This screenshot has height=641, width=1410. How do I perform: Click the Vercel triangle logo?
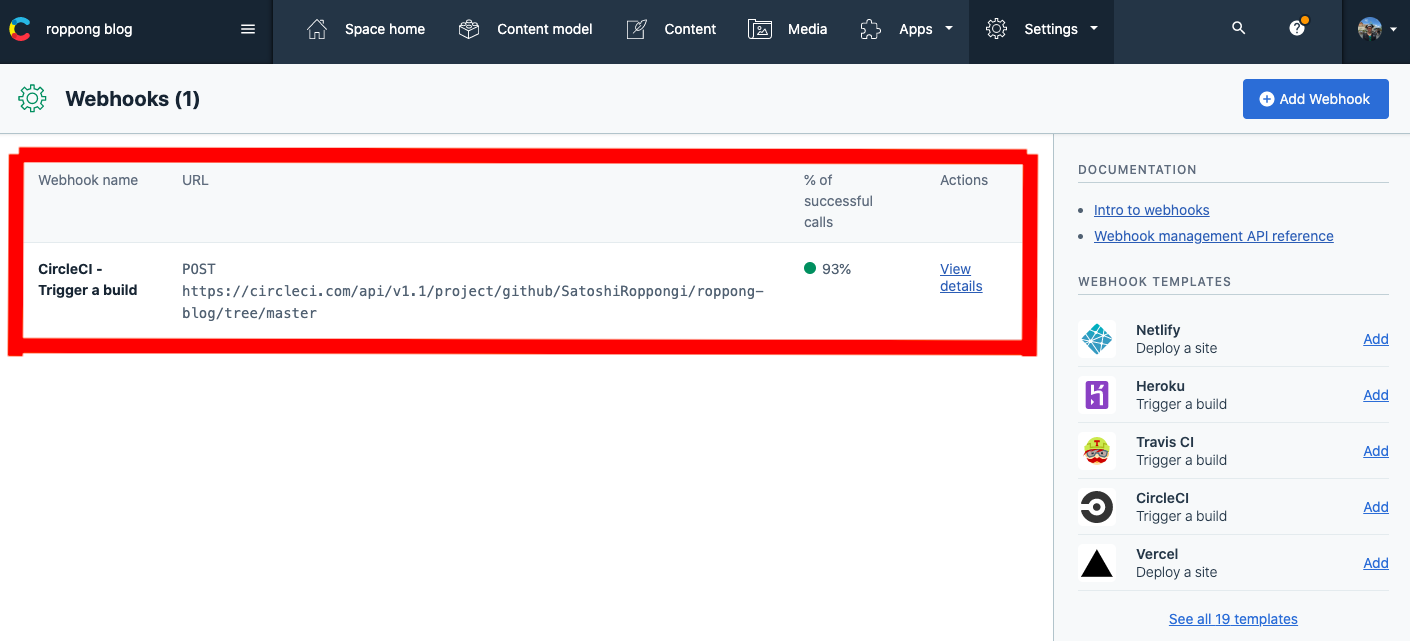(1097, 563)
